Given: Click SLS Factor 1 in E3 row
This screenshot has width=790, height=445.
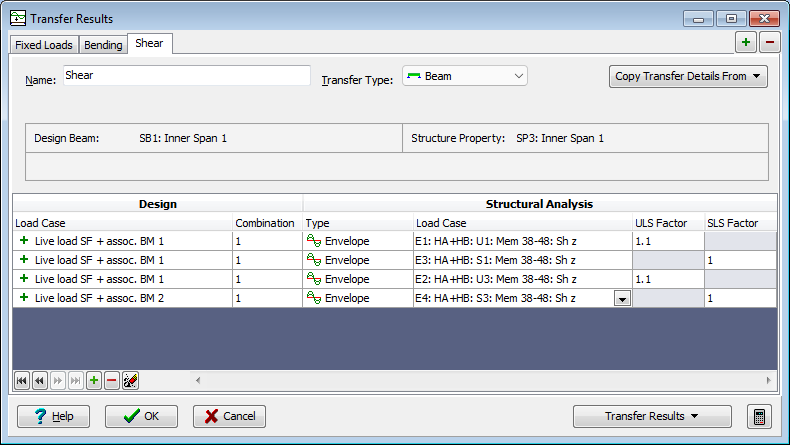Looking at the screenshot, I should click(x=741, y=260).
